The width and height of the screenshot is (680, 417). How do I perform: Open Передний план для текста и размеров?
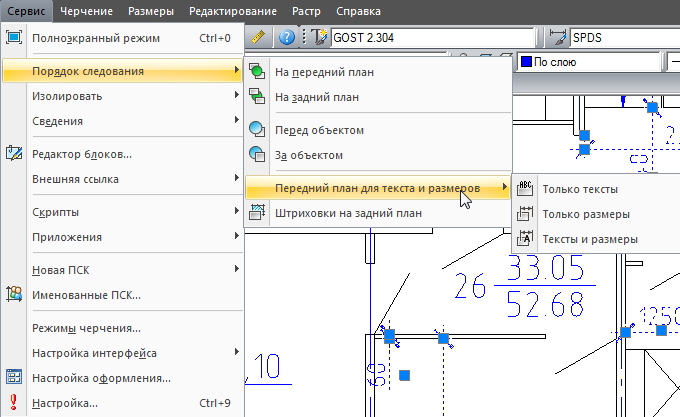click(378, 188)
